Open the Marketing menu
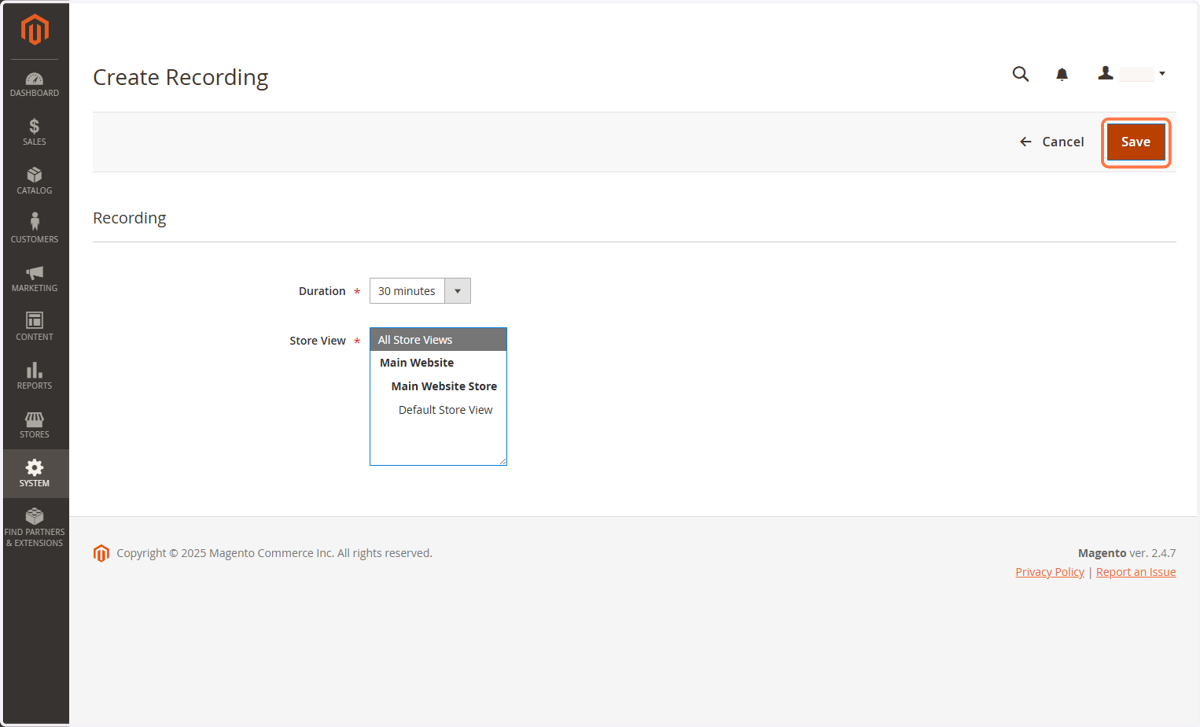 [x=35, y=278]
